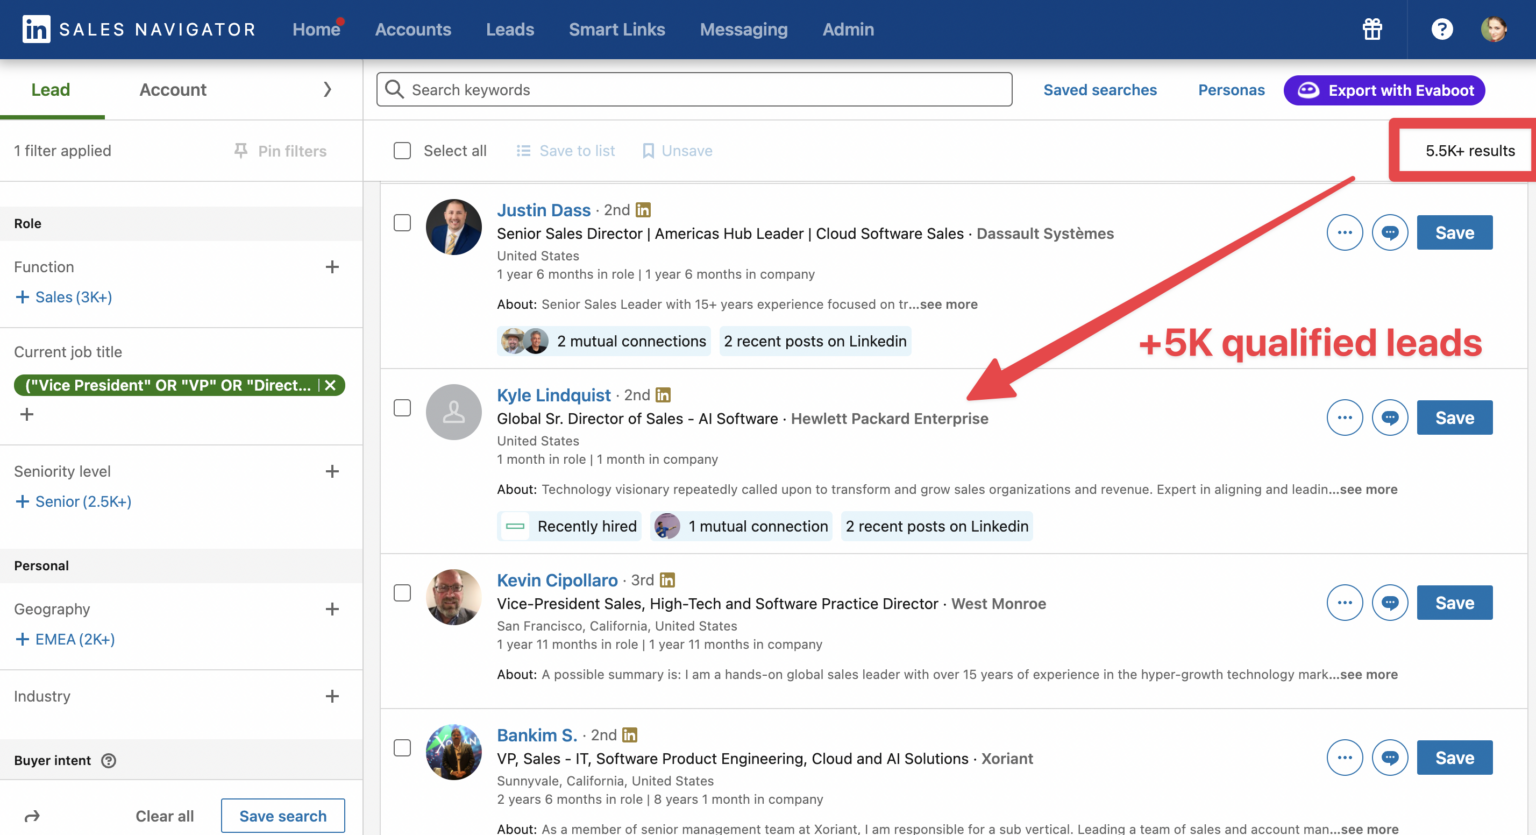Switch to the Account tab
Image resolution: width=1536 pixels, height=835 pixels.
tap(172, 89)
